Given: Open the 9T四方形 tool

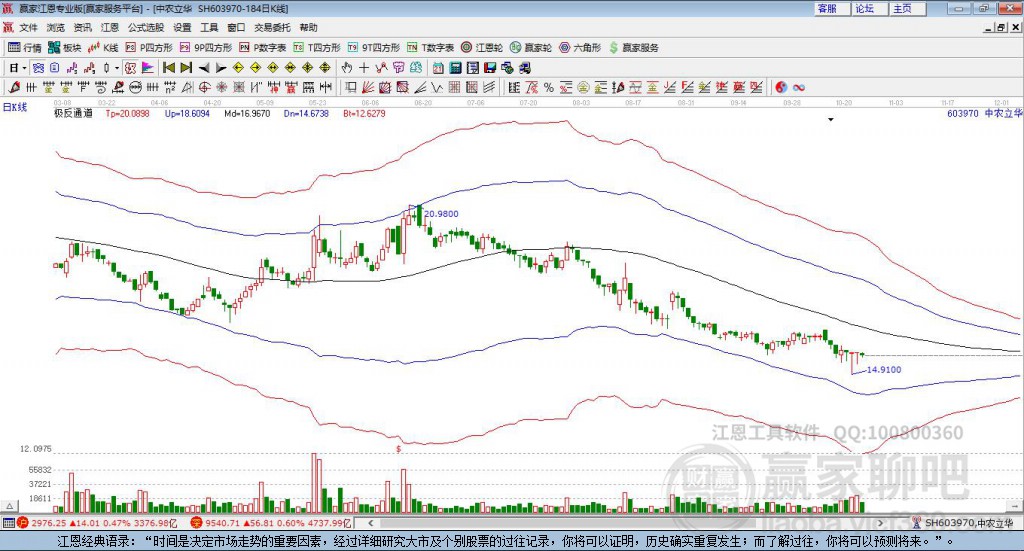Looking at the screenshot, I should point(374,48).
